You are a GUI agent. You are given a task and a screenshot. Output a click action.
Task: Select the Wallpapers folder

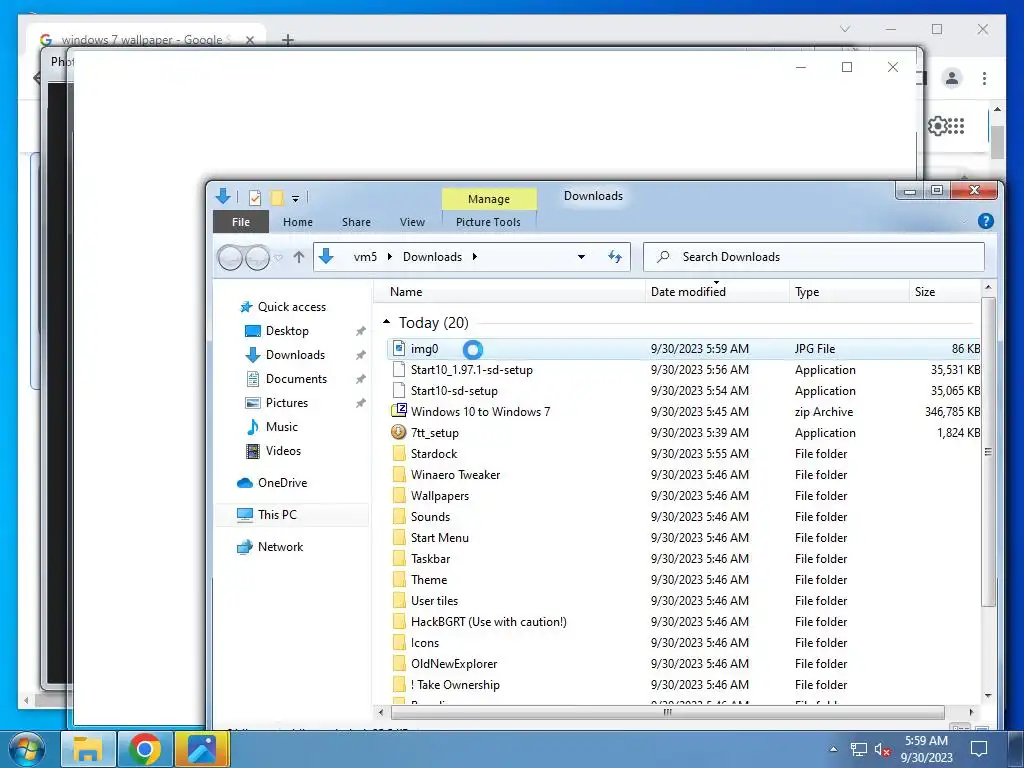(440, 496)
